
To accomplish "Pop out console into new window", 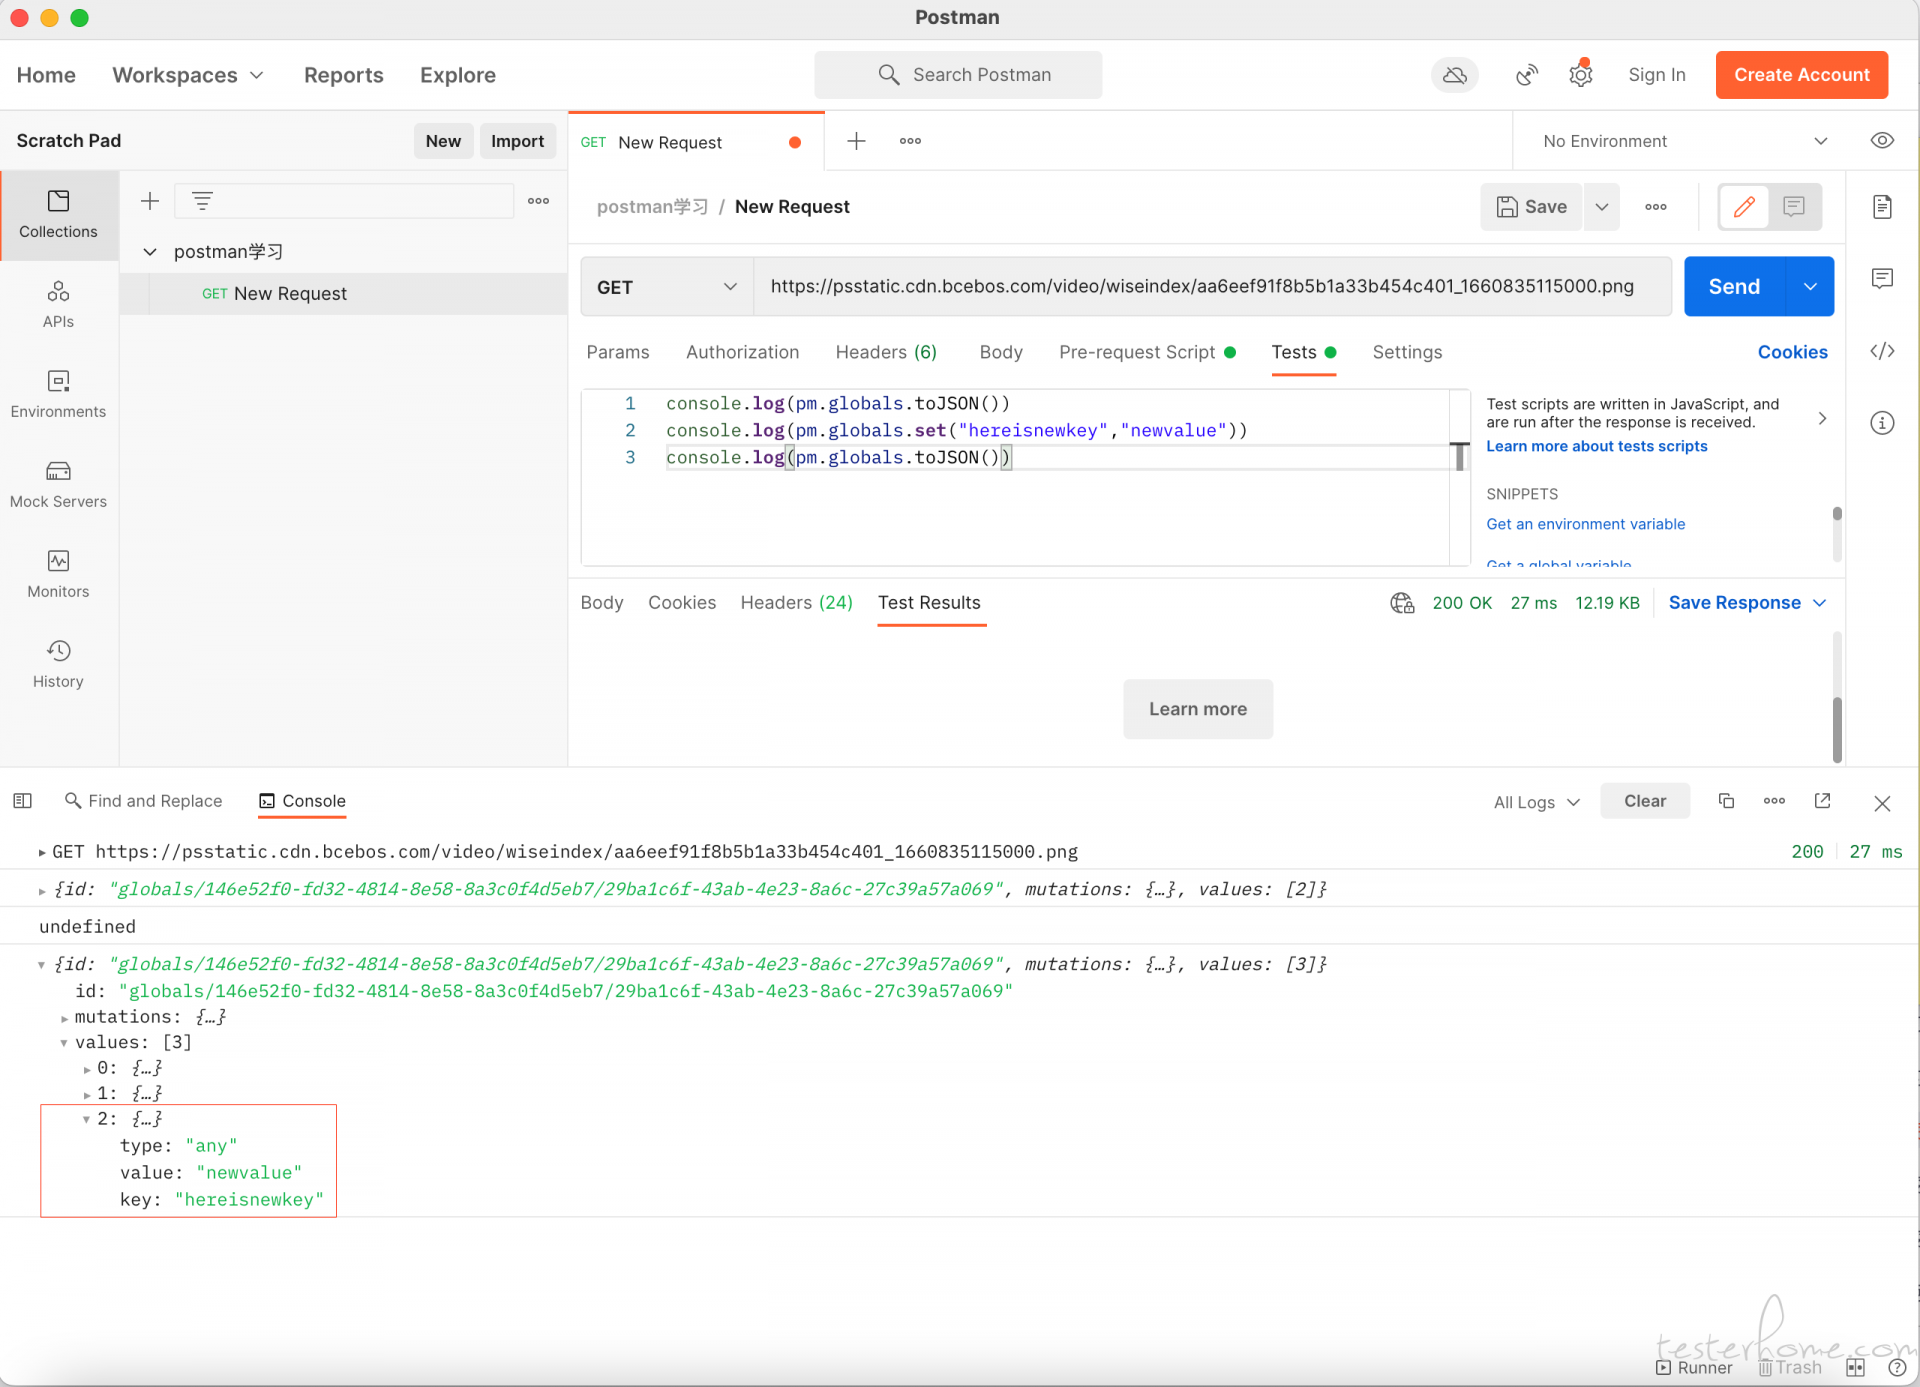I will pos(1822,801).
